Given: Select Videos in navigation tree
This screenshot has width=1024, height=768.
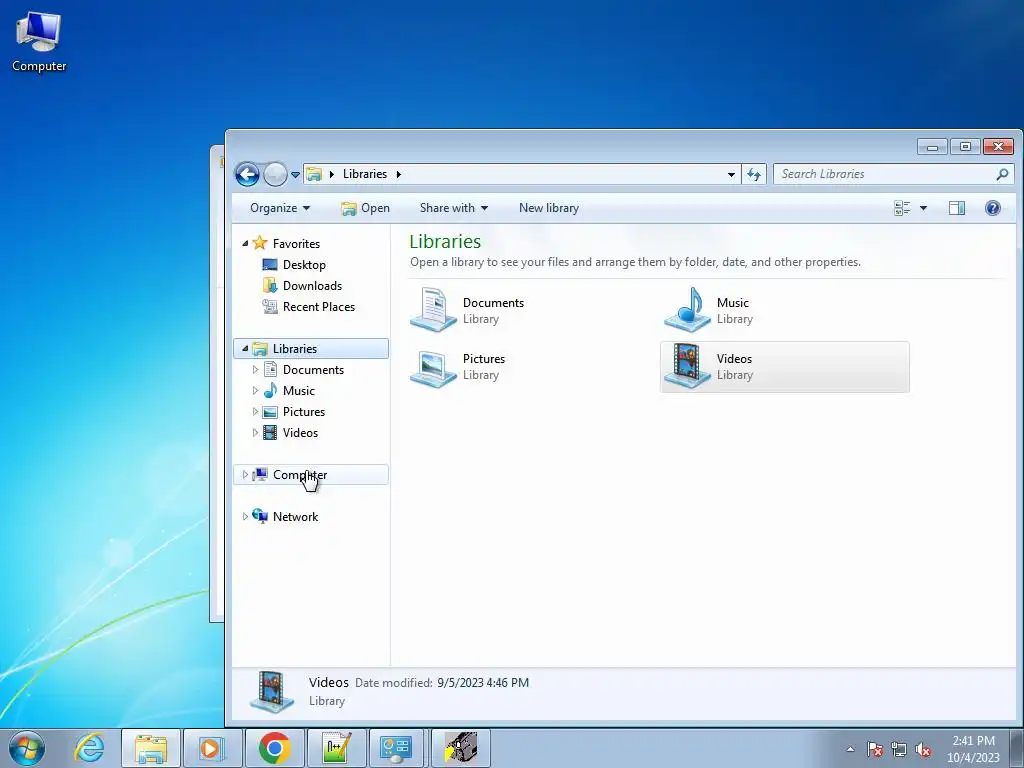Looking at the screenshot, I should 300,433.
